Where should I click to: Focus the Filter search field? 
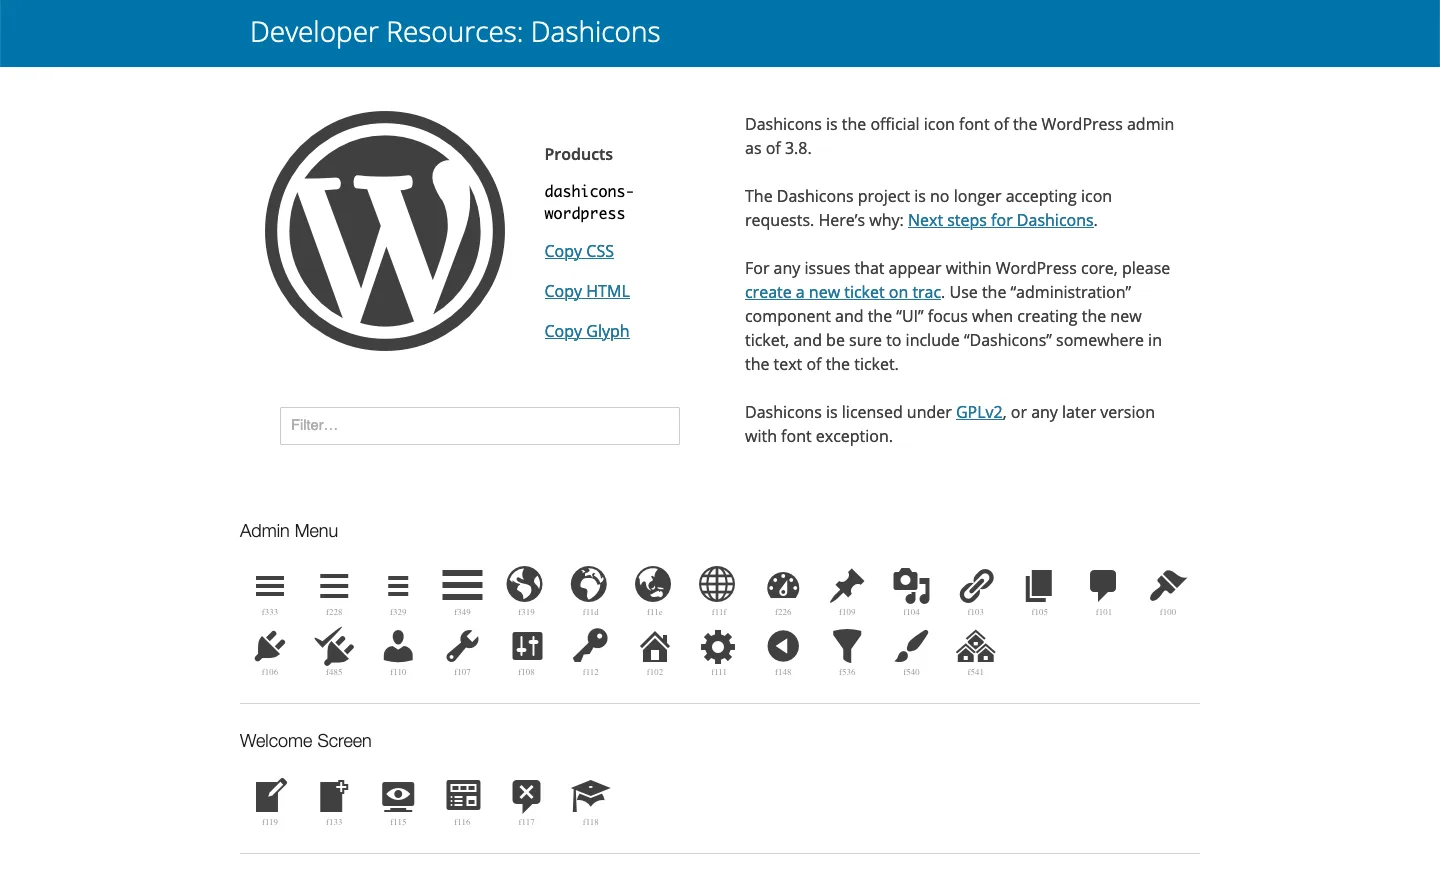[480, 426]
